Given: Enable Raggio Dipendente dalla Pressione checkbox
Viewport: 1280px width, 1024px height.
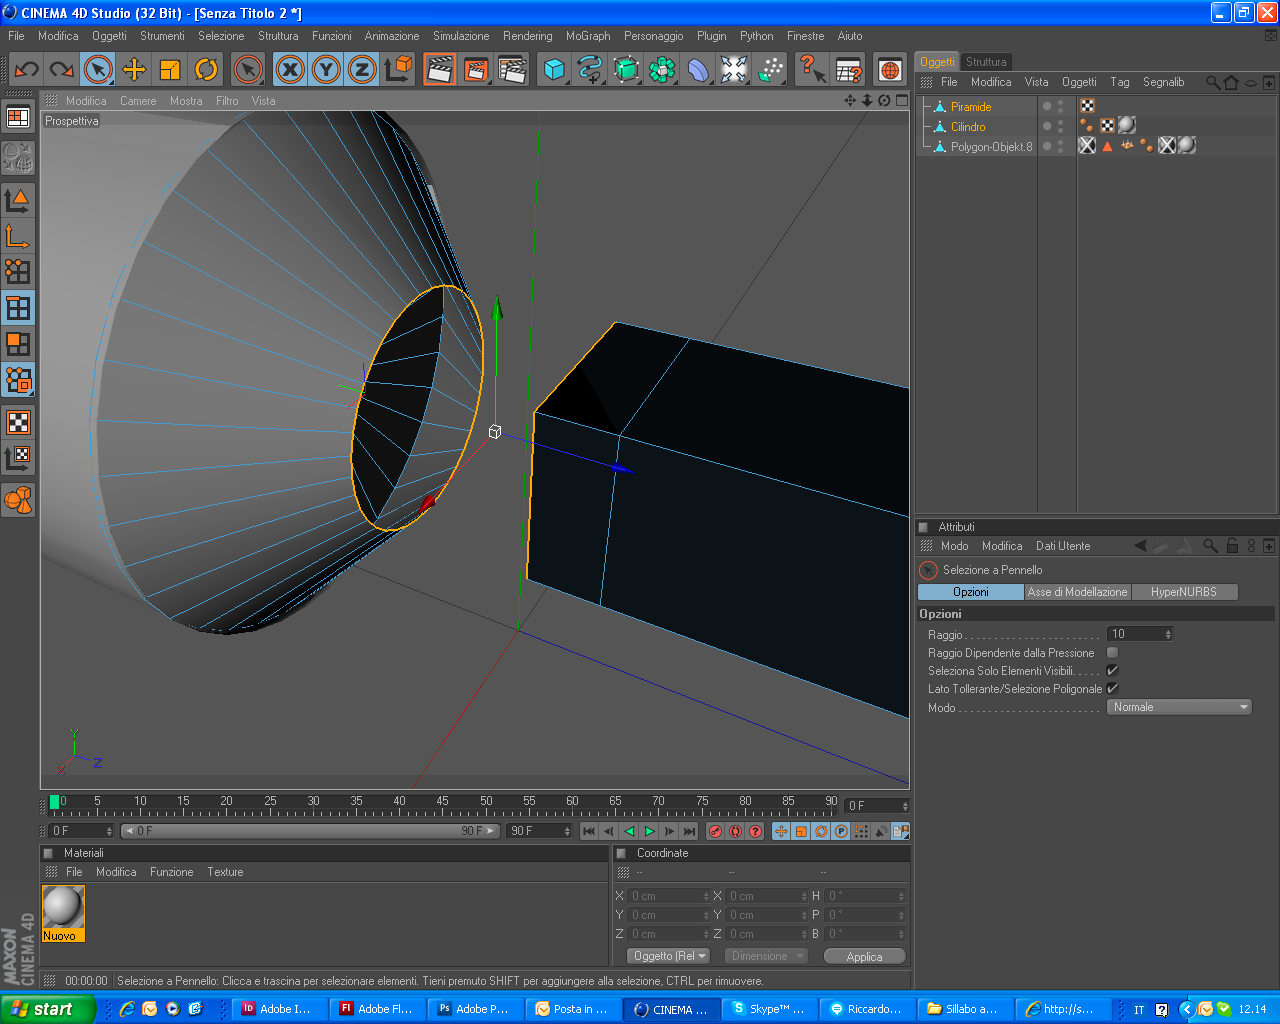Looking at the screenshot, I should [1112, 653].
